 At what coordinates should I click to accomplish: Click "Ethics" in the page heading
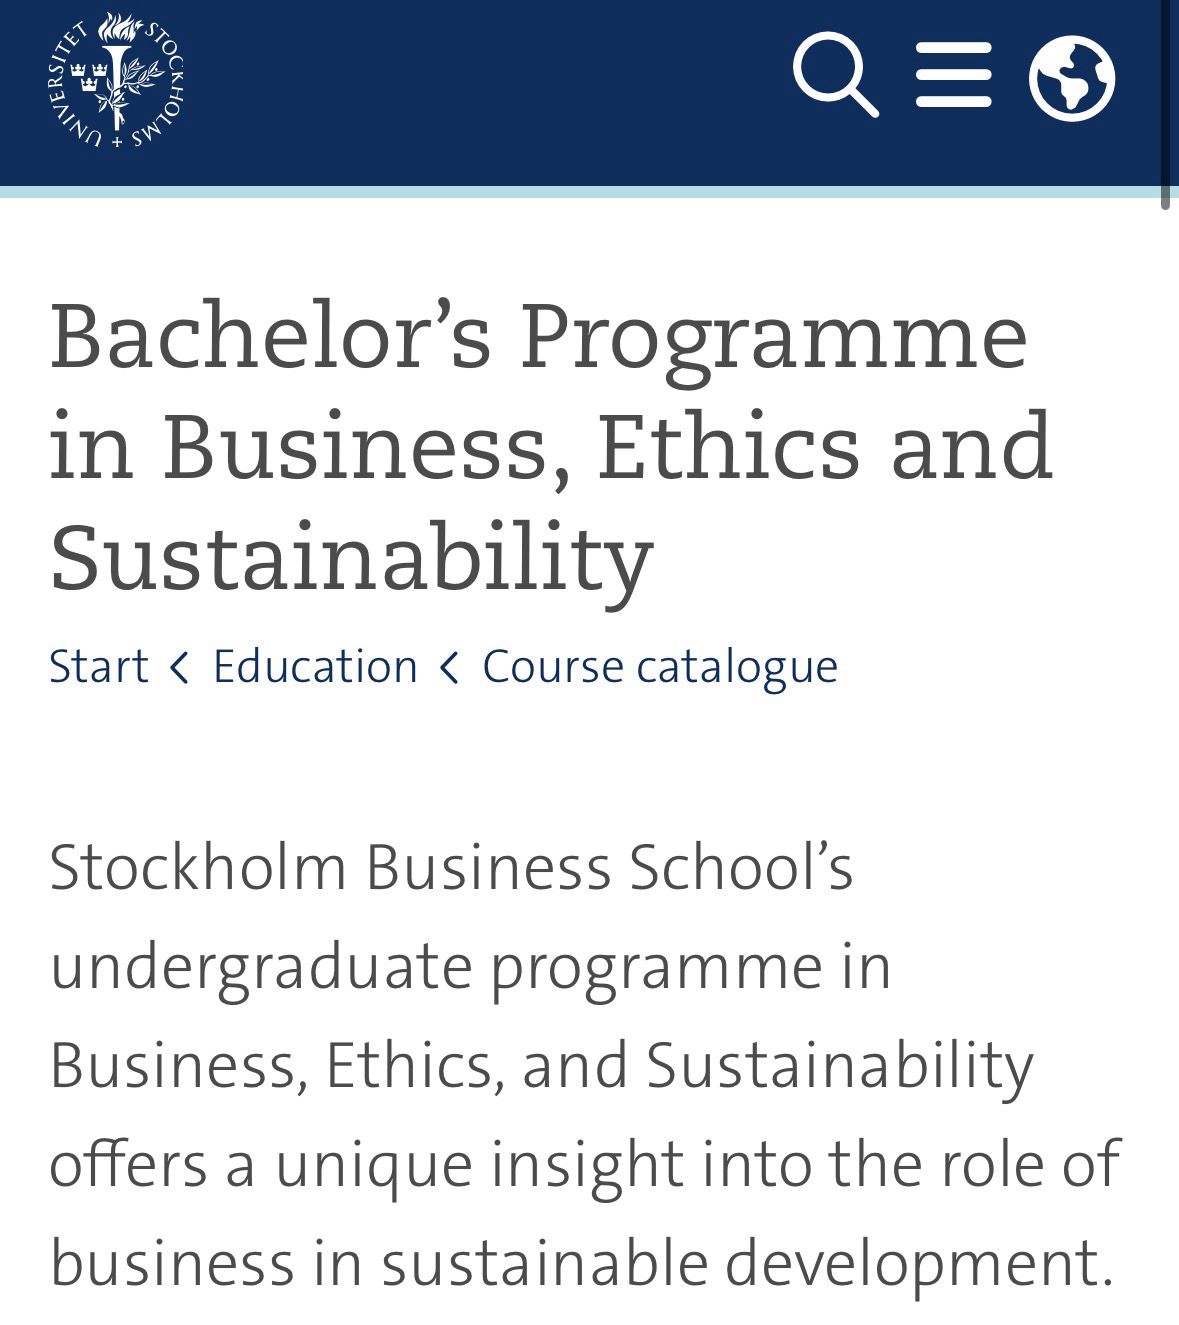tap(728, 446)
